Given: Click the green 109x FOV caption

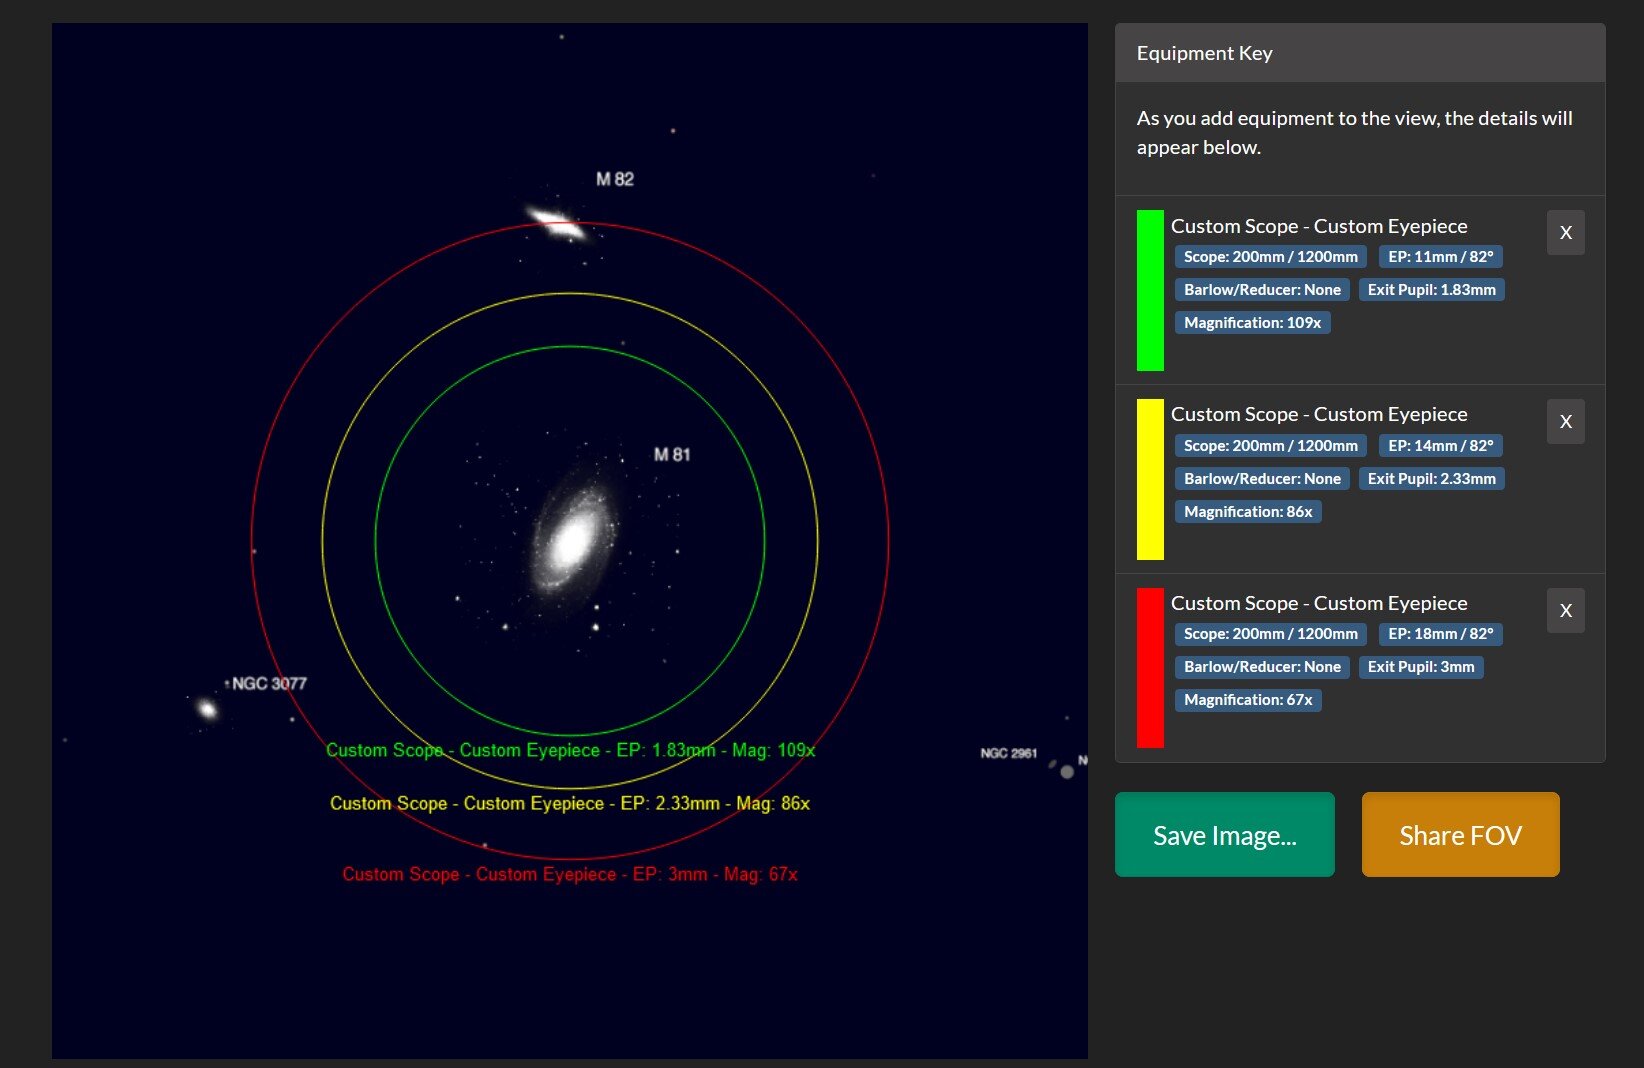Looking at the screenshot, I should (x=570, y=750).
